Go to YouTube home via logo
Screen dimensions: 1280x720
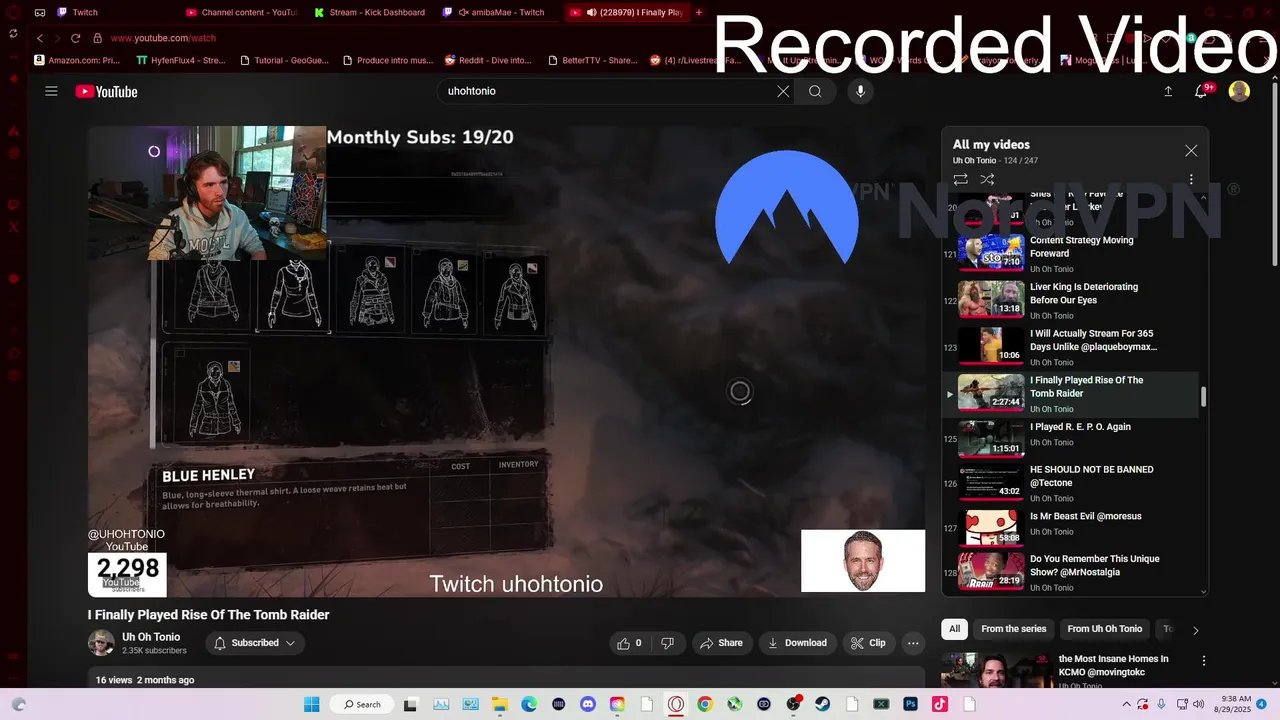[x=106, y=92]
